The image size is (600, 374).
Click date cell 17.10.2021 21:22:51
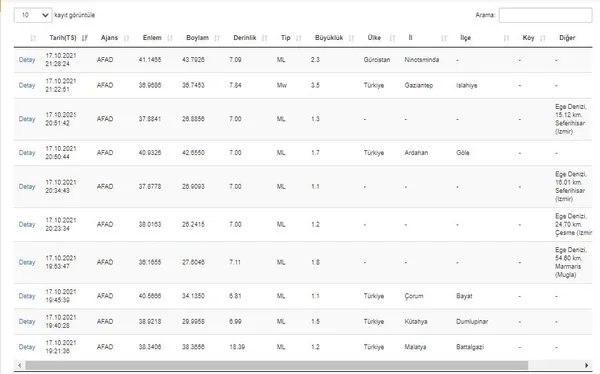coord(61,85)
